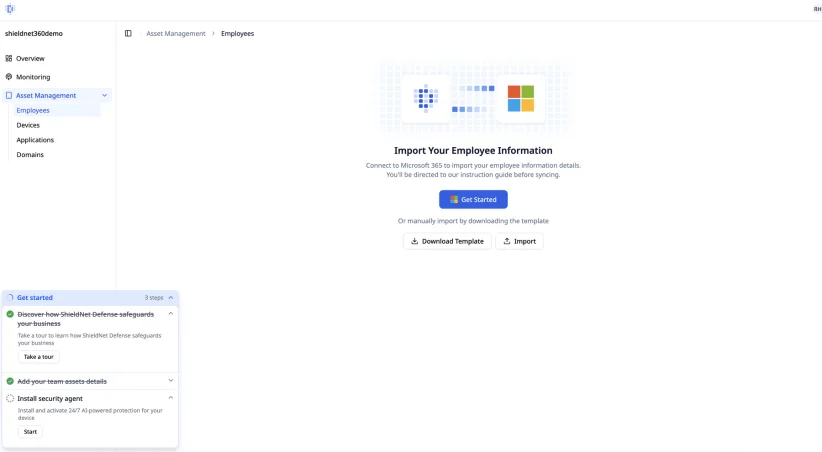Open the Monitoring page
This screenshot has height=452, width=822.
[33, 77]
